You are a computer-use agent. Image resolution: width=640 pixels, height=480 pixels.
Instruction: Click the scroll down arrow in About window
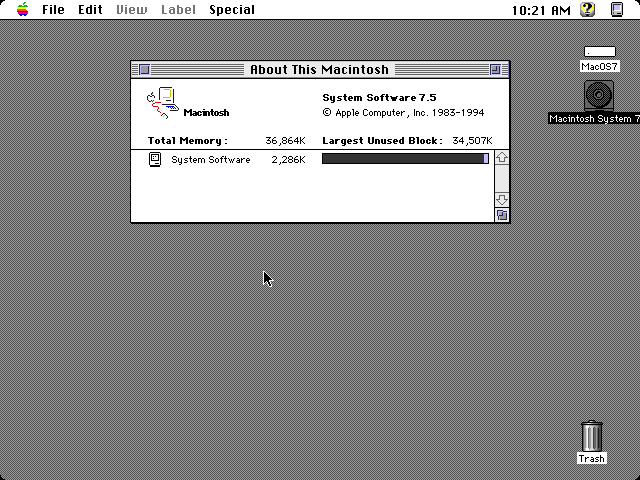tap(502, 200)
